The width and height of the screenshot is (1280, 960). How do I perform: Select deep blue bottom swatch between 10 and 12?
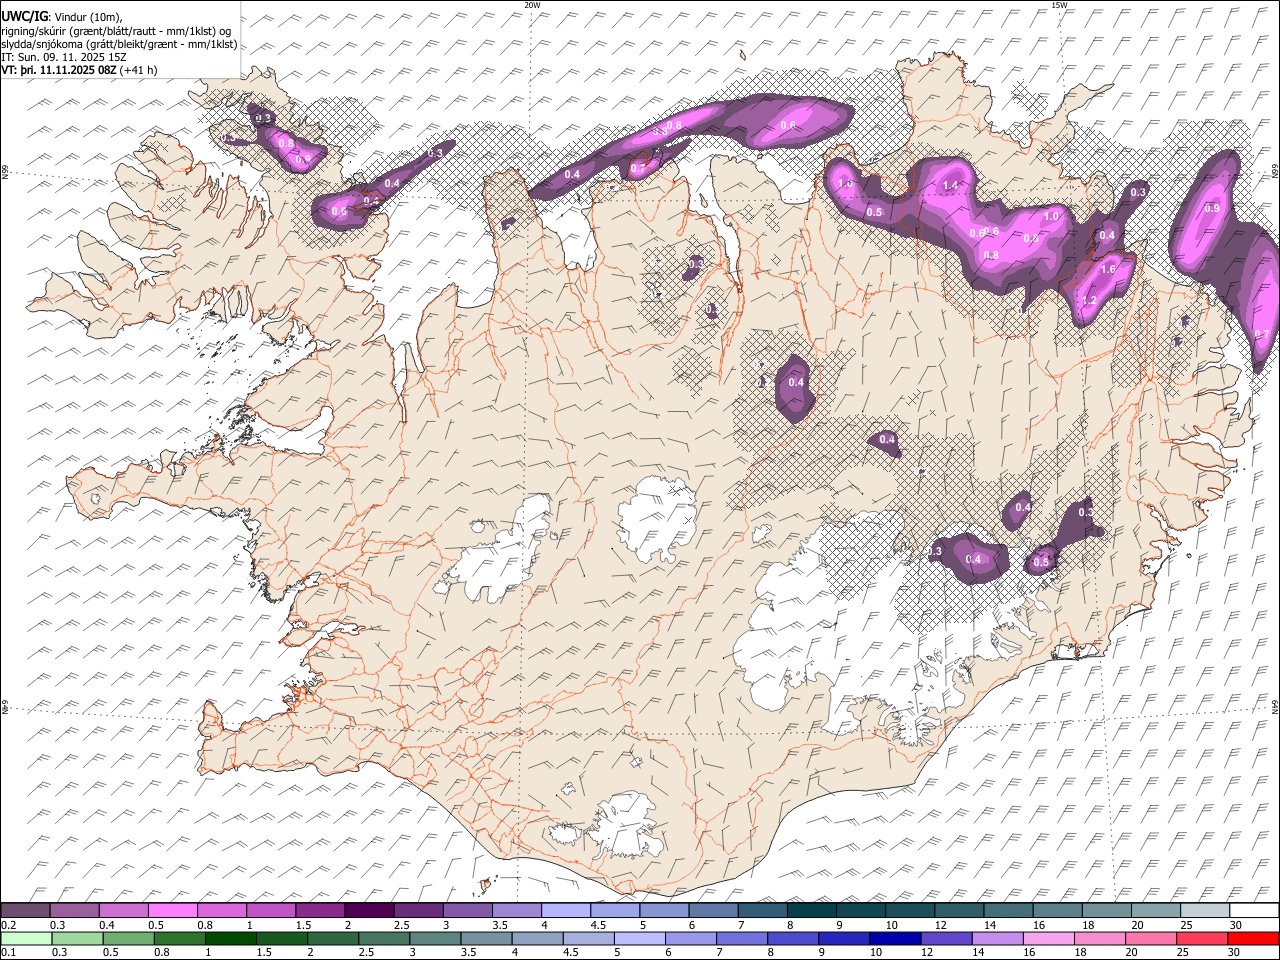pos(895,938)
